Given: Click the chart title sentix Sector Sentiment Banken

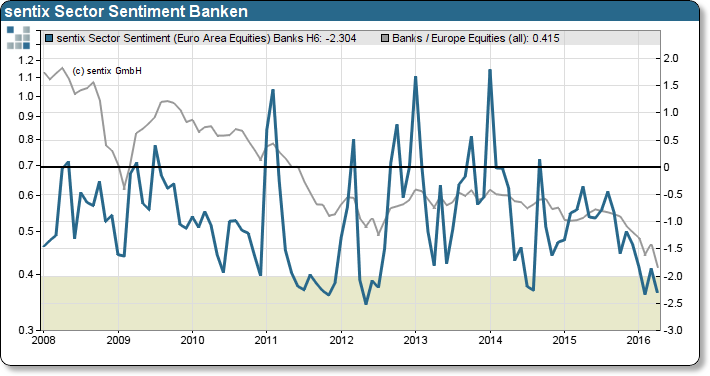Looking at the screenshot, I should 126,11.
